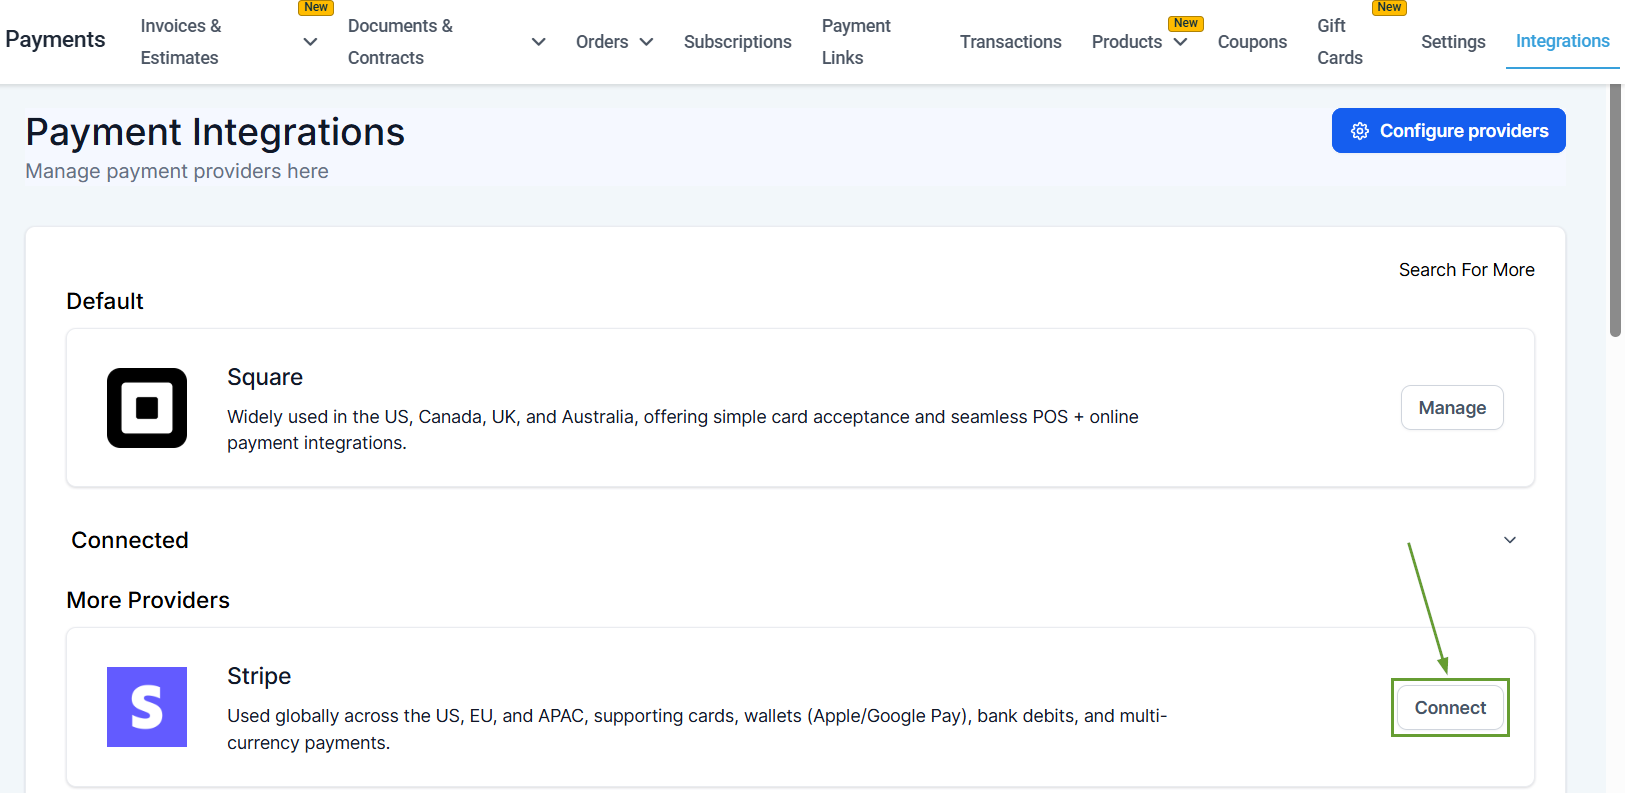Click the Configure providers button
This screenshot has height=793, width=1625.
pyautogui.click(x=1448, y=131)
